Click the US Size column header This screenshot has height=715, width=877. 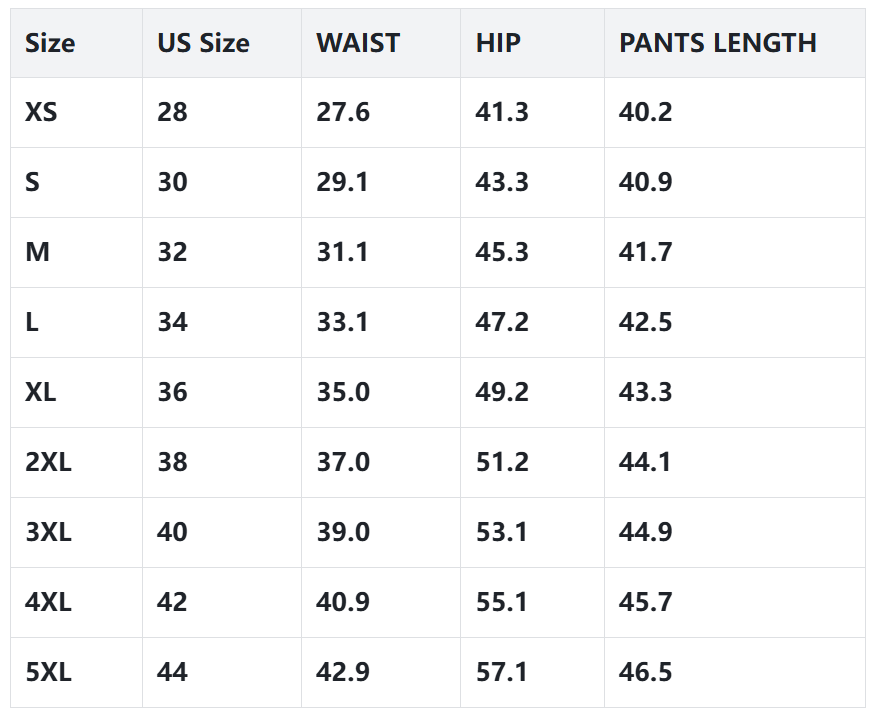(x=203, y=43)
